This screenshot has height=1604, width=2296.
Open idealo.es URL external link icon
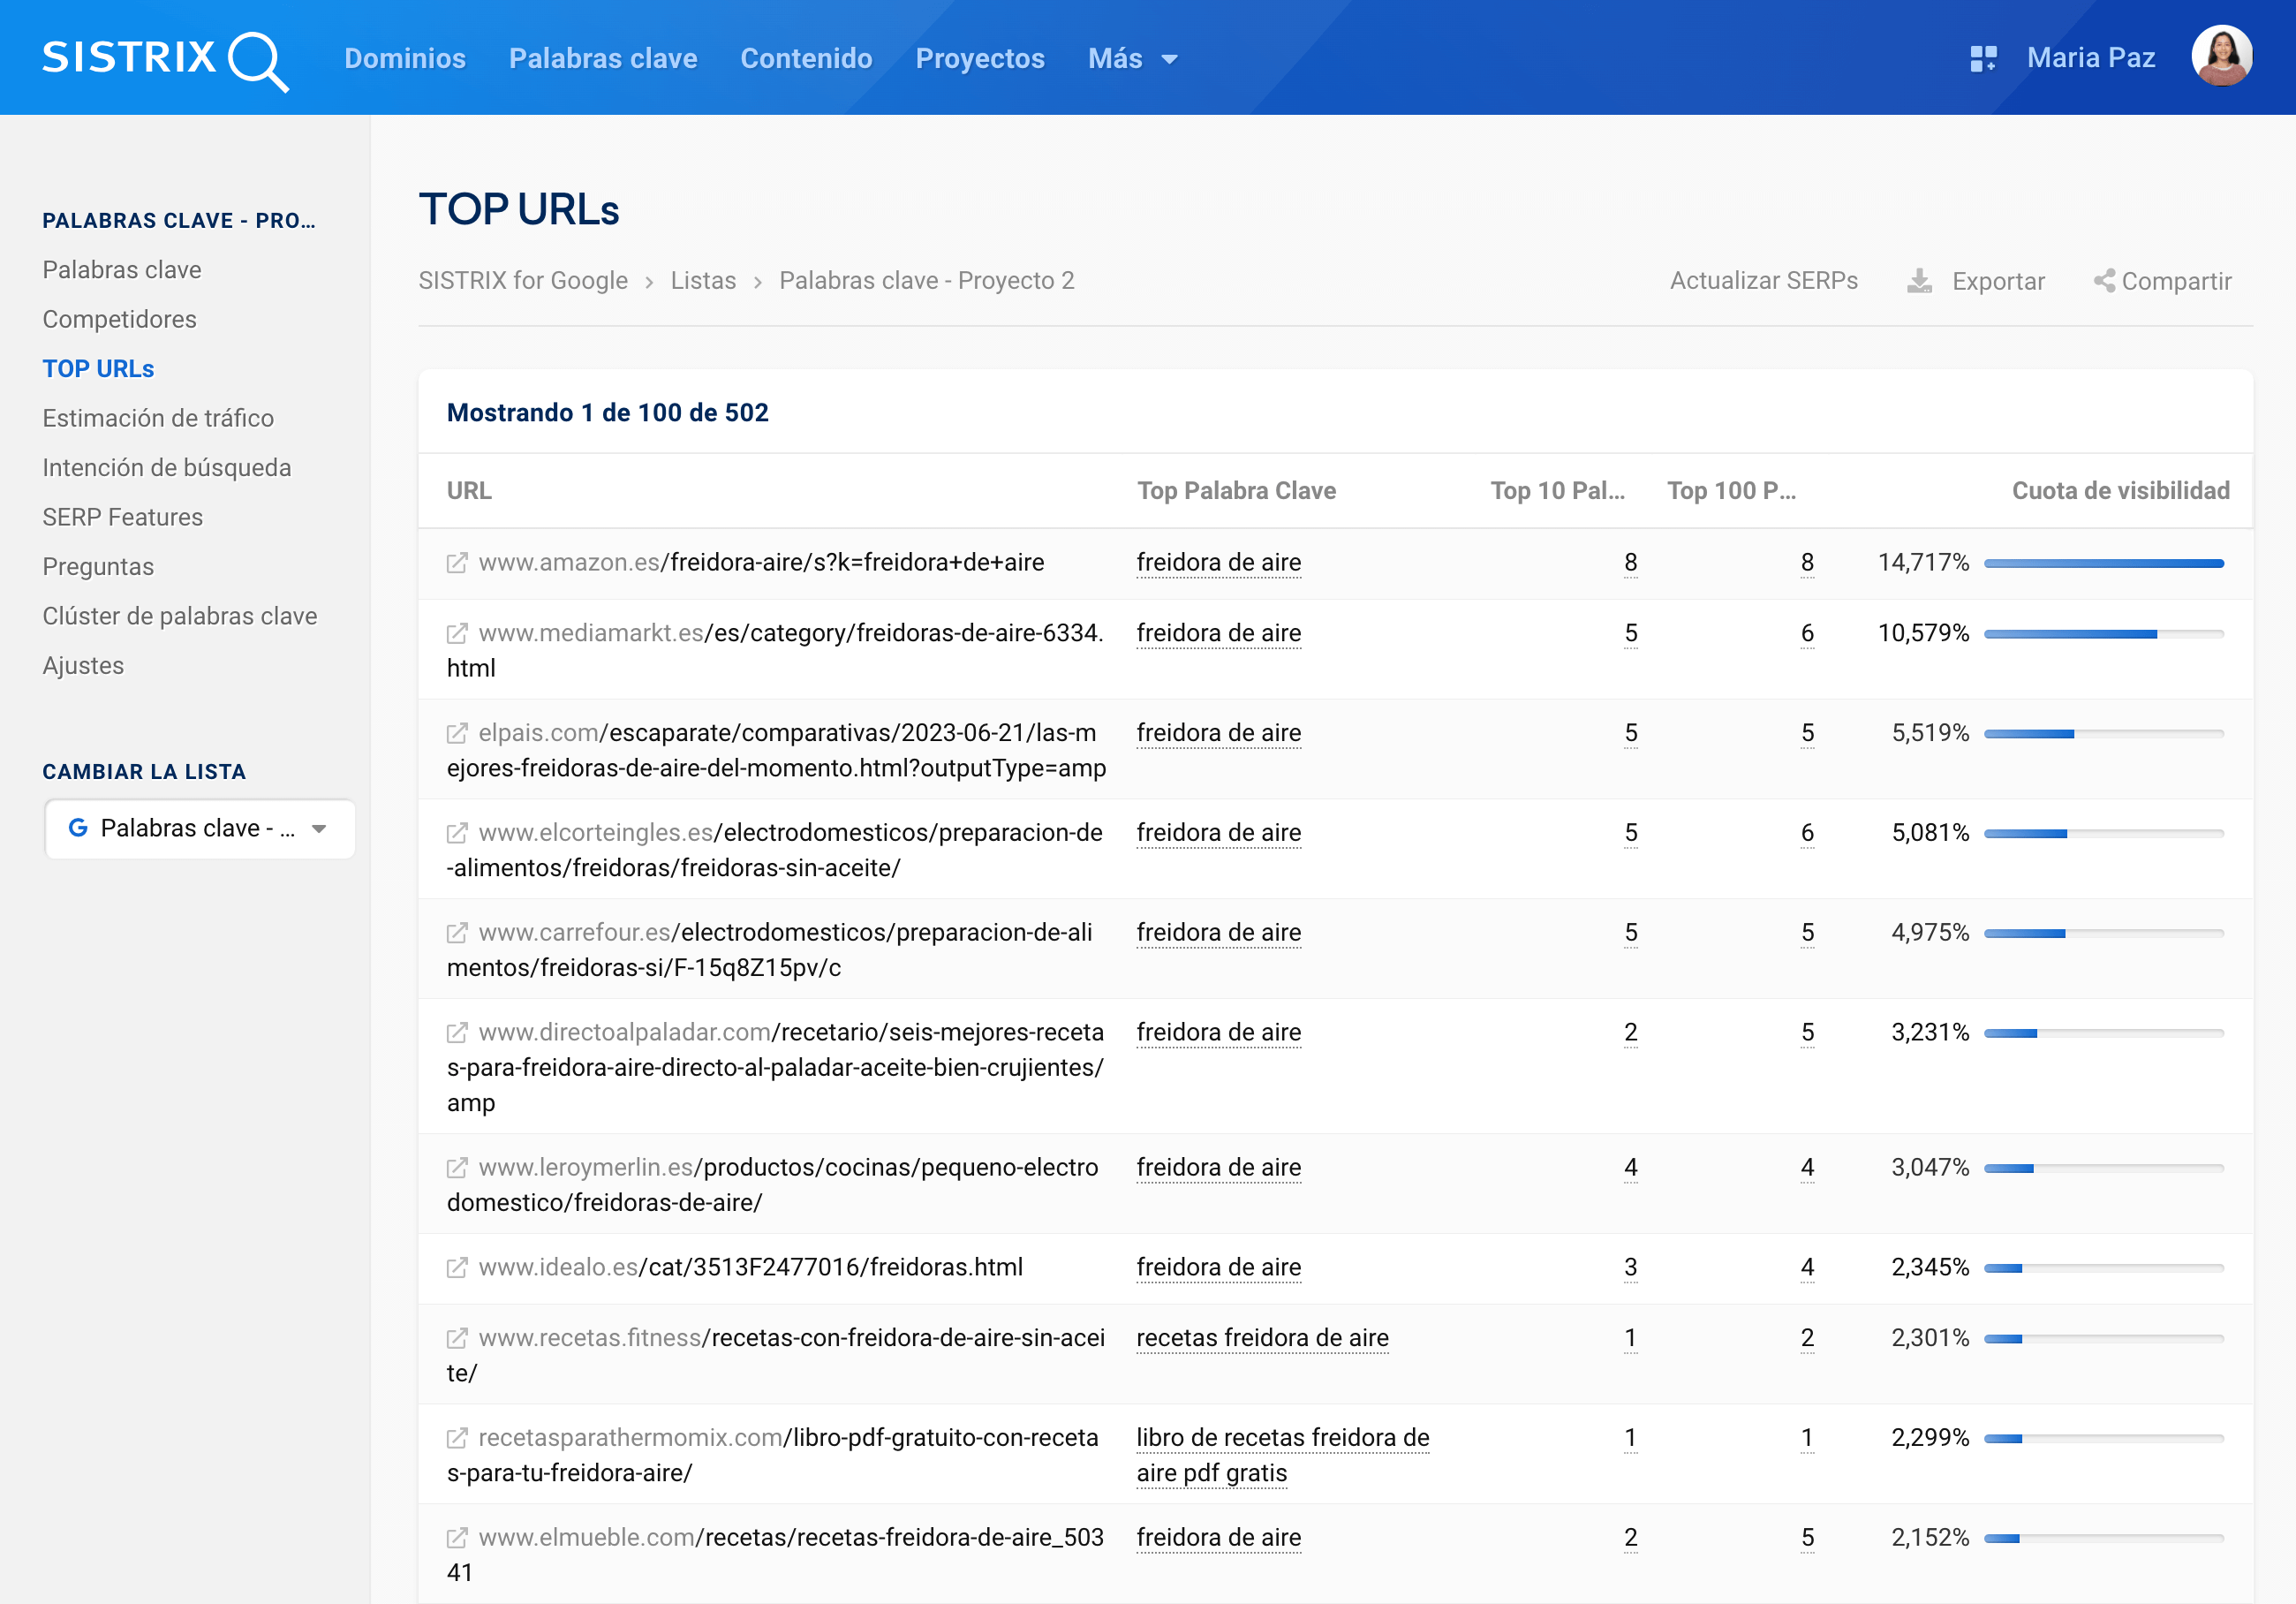457,1268
